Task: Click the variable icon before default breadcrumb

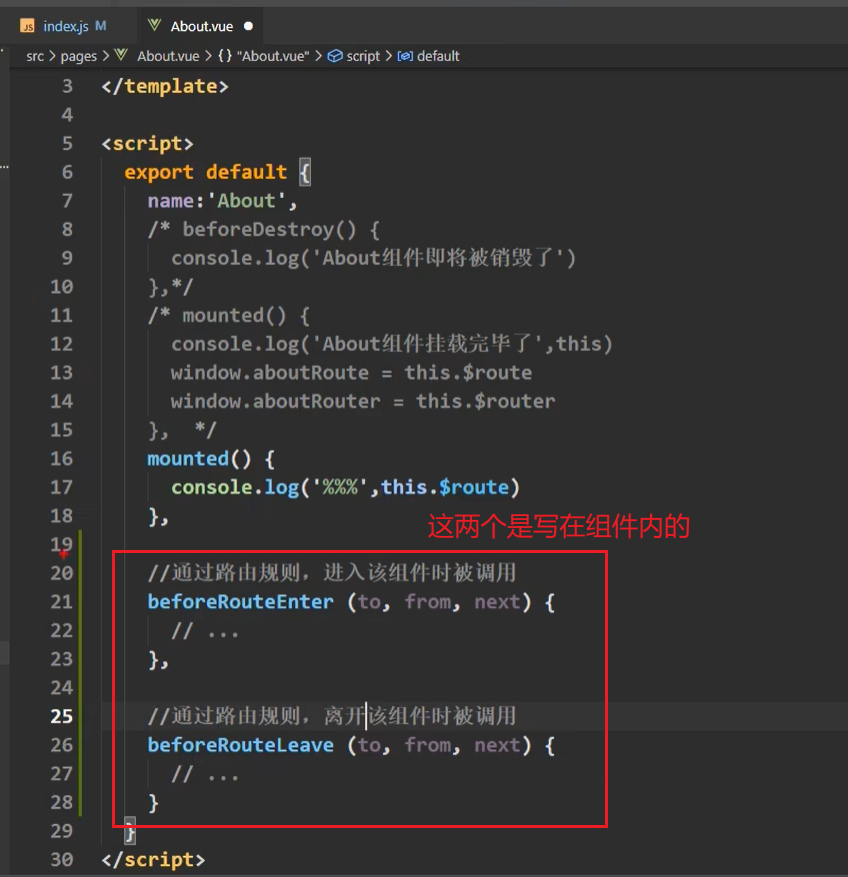Action: coord(405,56)
